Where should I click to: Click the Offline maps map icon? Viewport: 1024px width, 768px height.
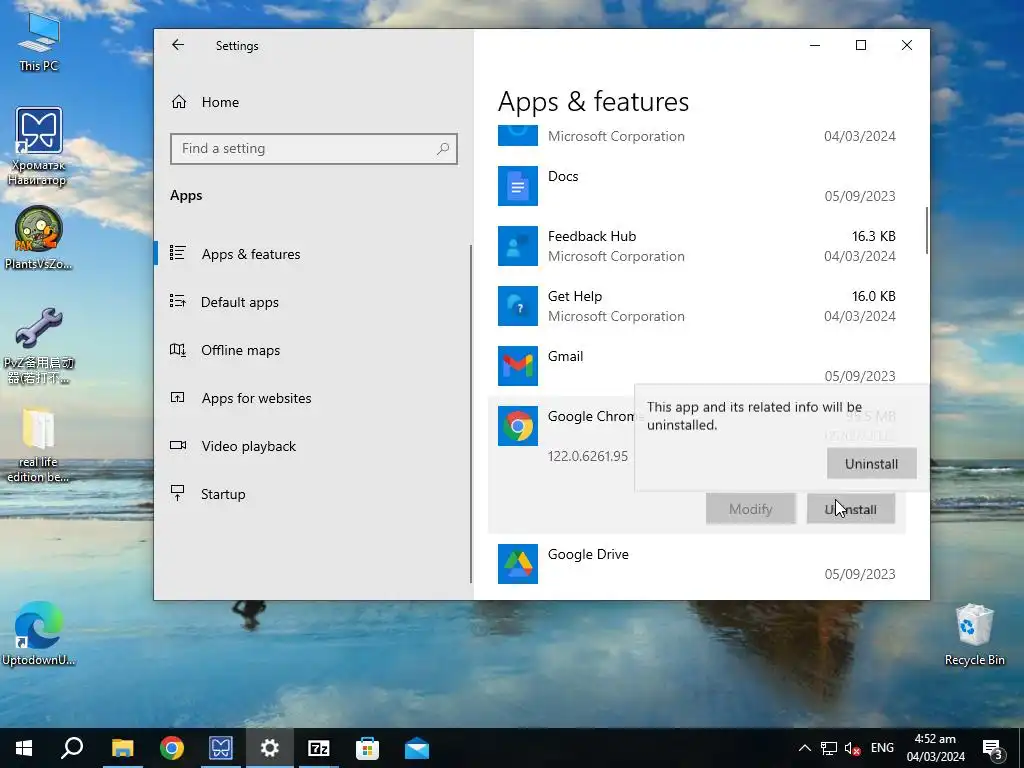click(178, 349)
